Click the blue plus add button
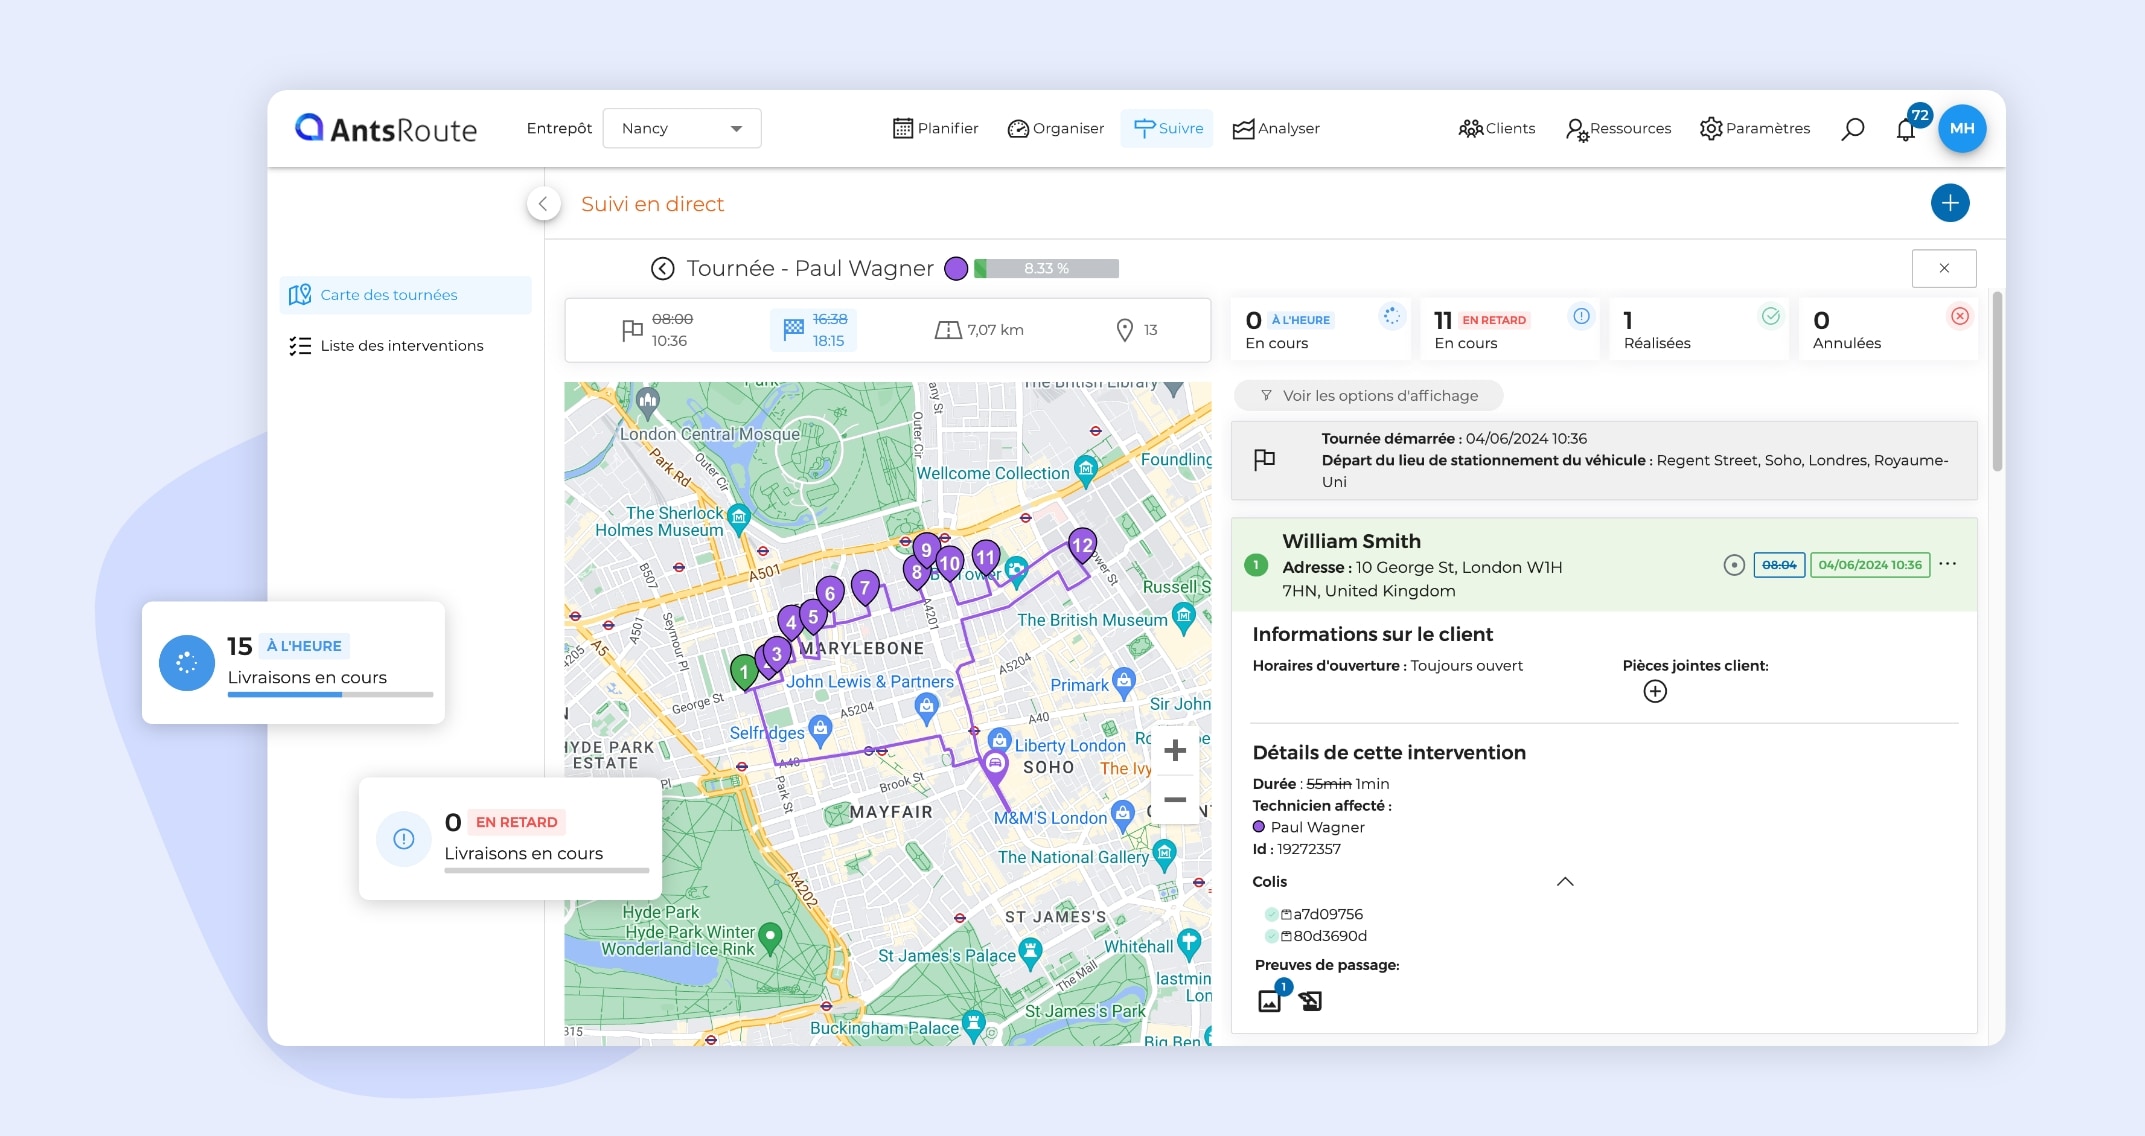 click(x=1949, y=203)
